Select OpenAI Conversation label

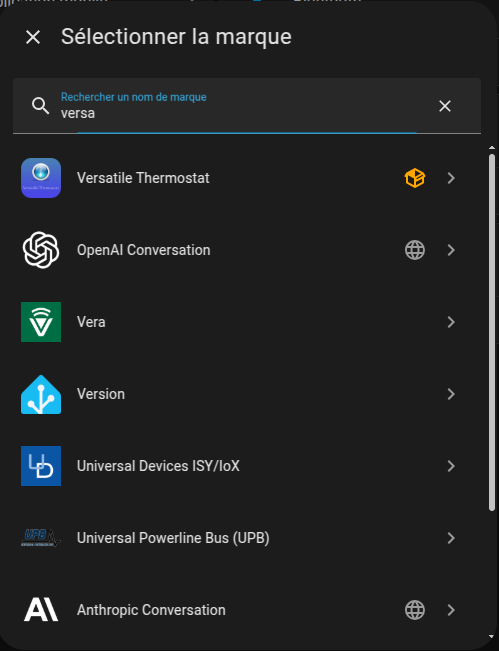pyautogui.click(x=144, y=250)
